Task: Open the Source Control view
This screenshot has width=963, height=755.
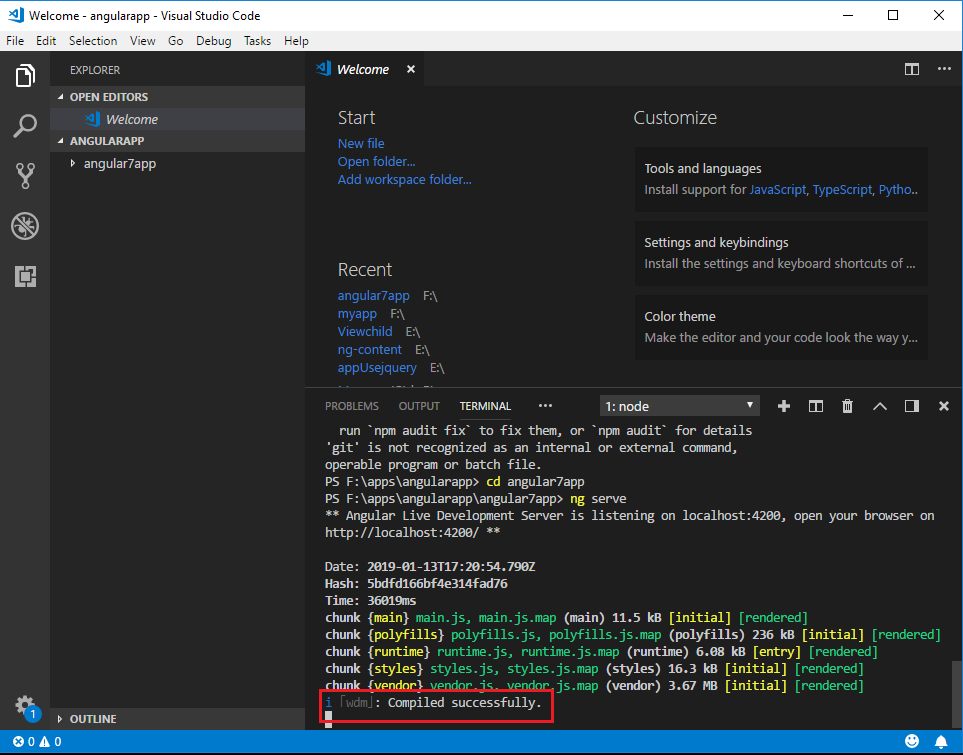Action: pyautogui.click(x=25, y=176)
